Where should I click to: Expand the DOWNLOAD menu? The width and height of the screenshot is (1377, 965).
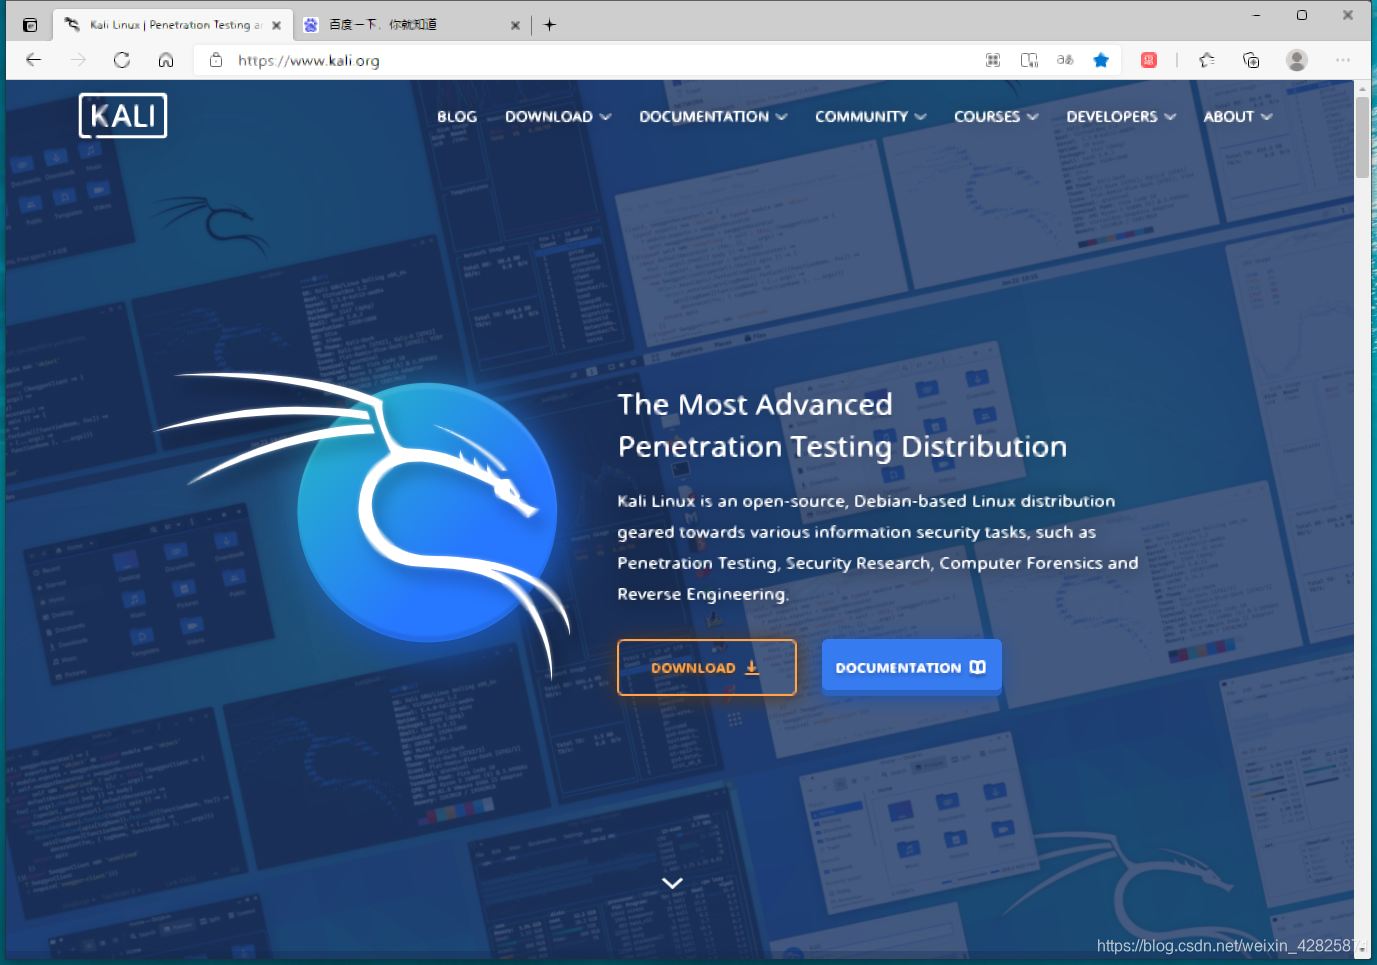(558, 116)
